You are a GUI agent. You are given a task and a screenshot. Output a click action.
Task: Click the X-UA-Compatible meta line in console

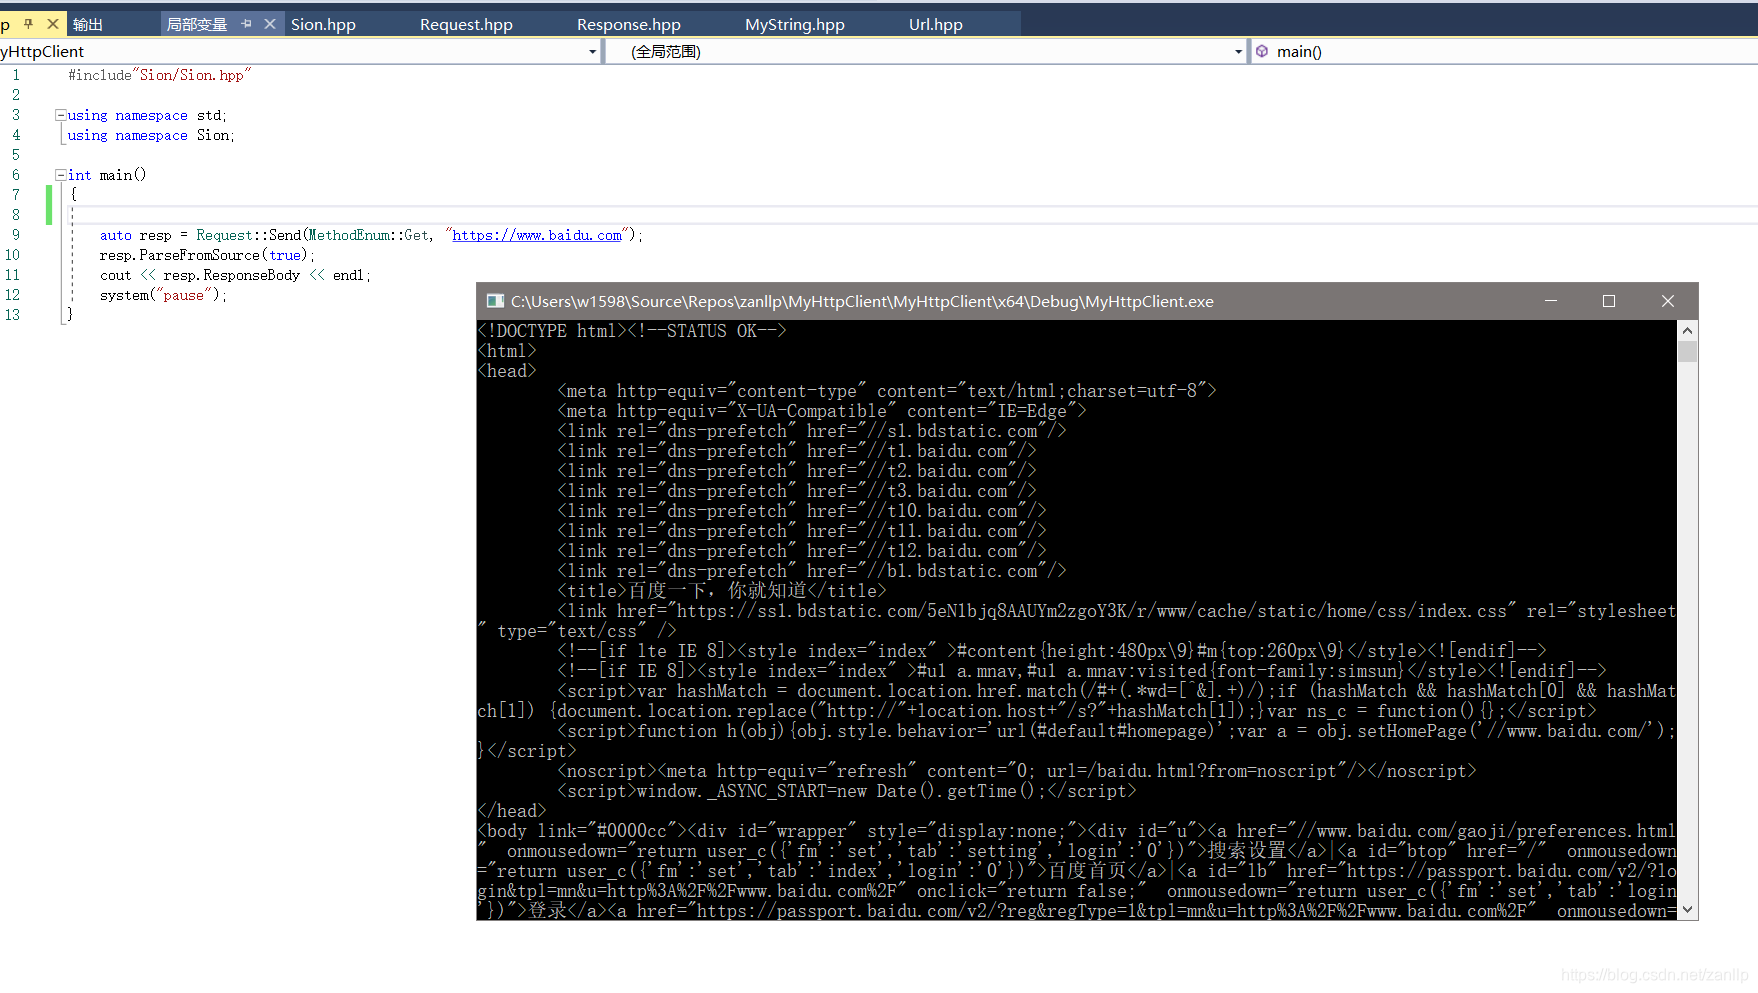point(822,411)
